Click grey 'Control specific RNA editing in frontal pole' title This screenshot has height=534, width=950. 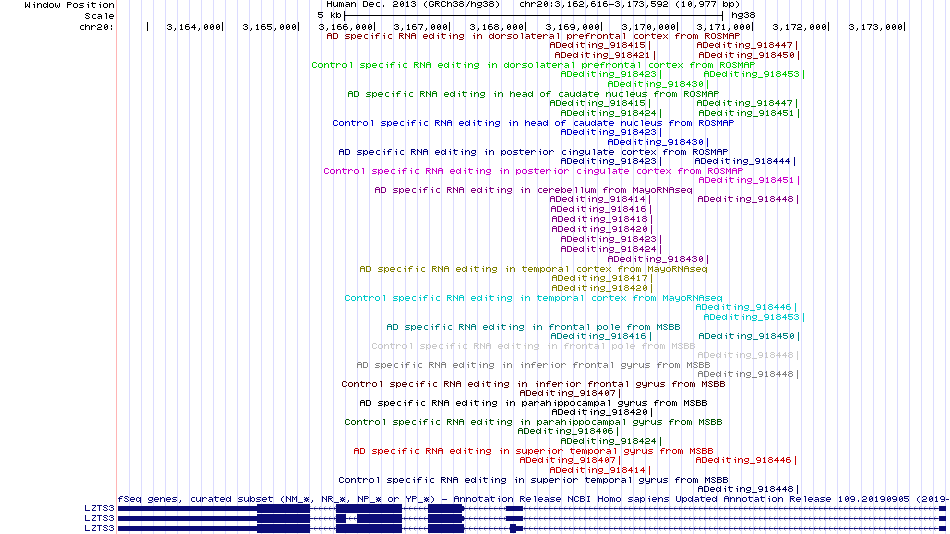pyautogui.click(x=533, y=346)
